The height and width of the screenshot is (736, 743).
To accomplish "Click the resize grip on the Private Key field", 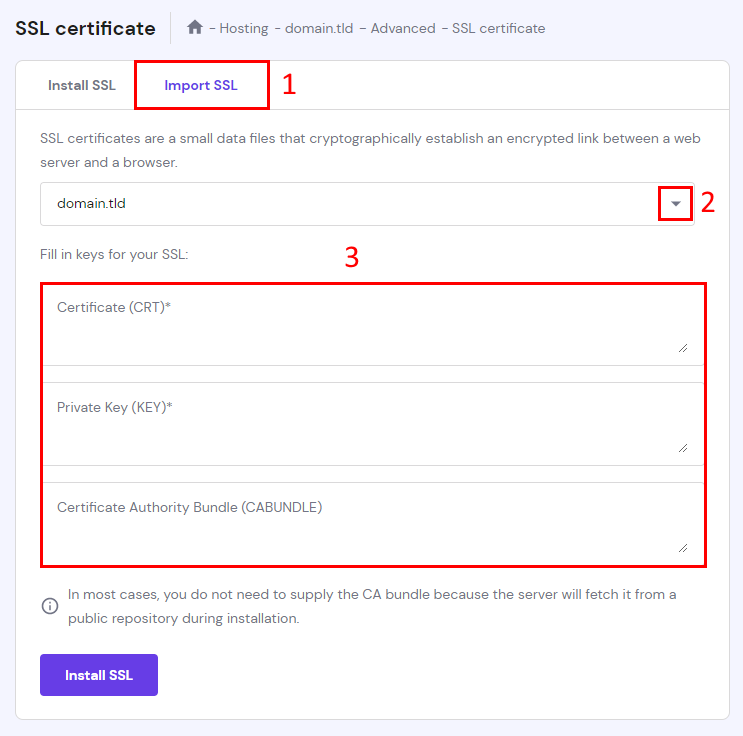I will [683, 447].
